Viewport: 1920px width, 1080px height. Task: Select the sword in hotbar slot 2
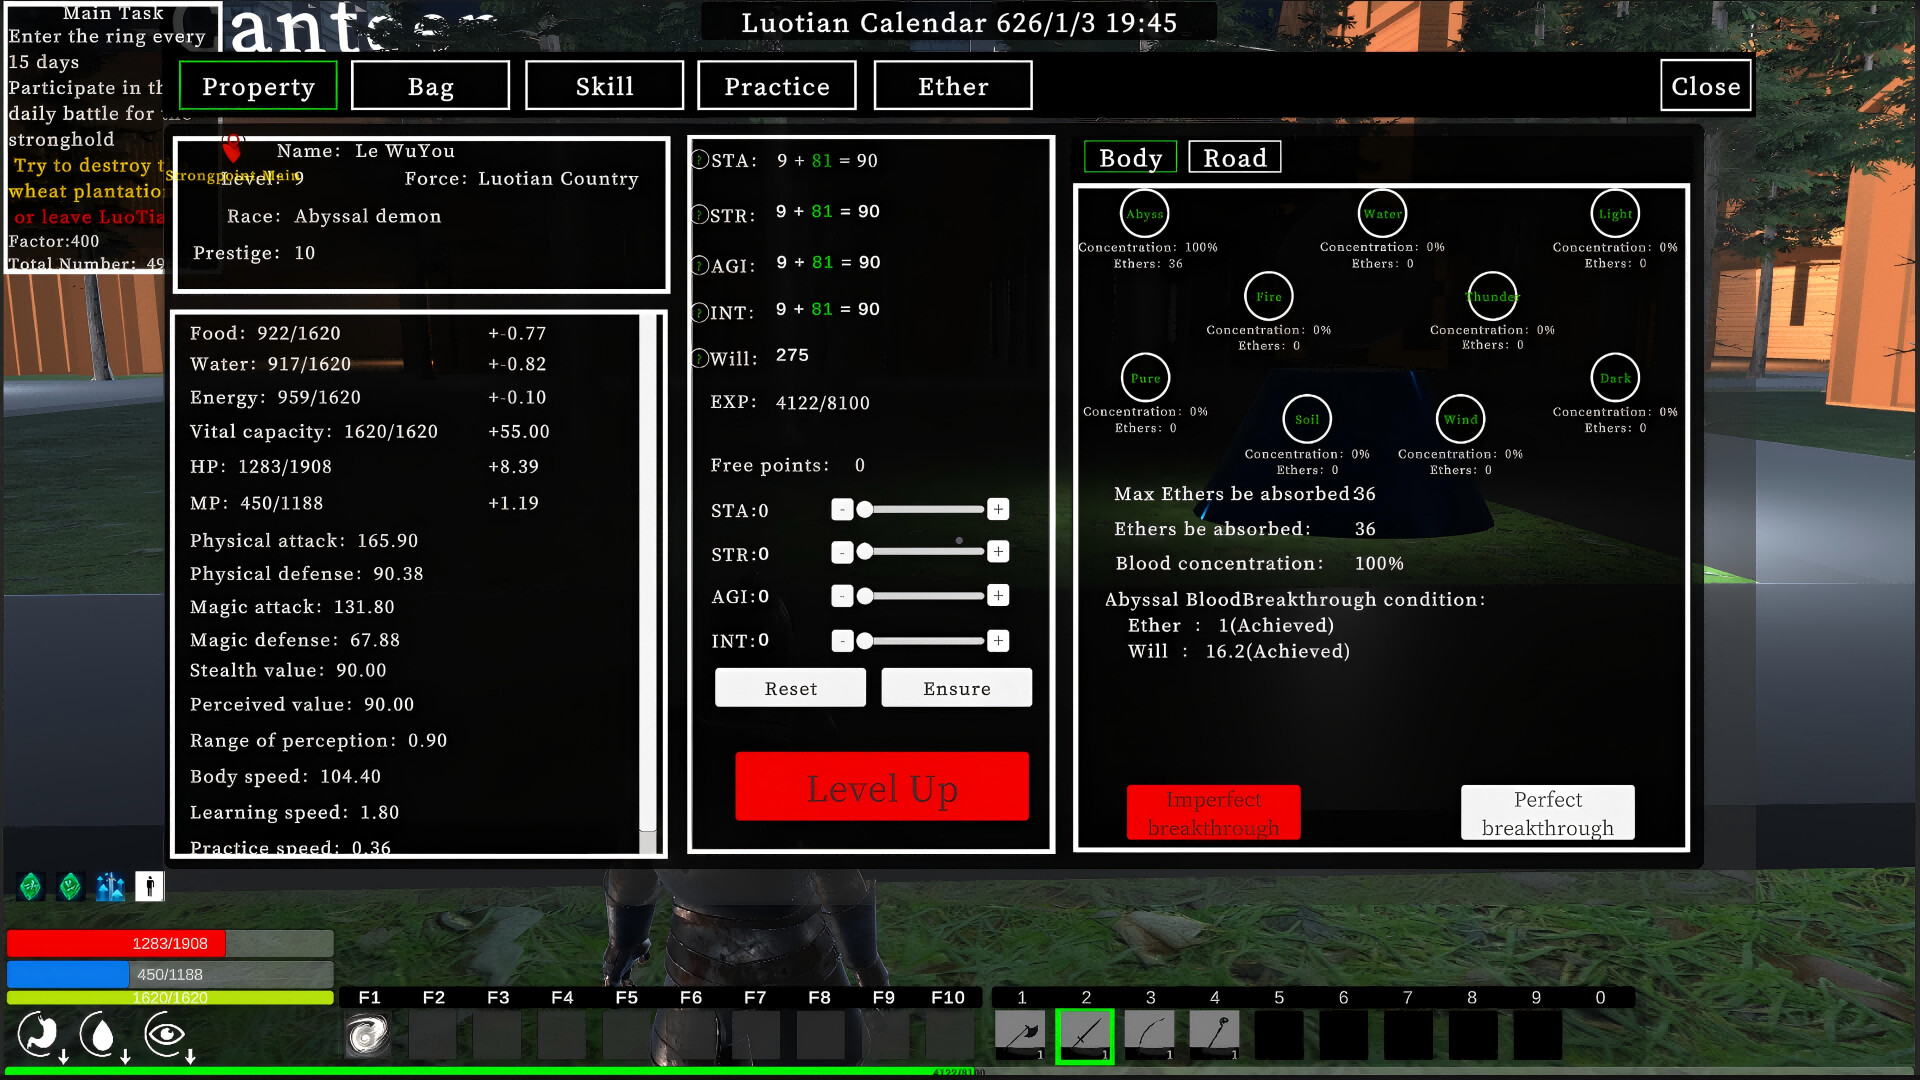click(1085, 1036)
